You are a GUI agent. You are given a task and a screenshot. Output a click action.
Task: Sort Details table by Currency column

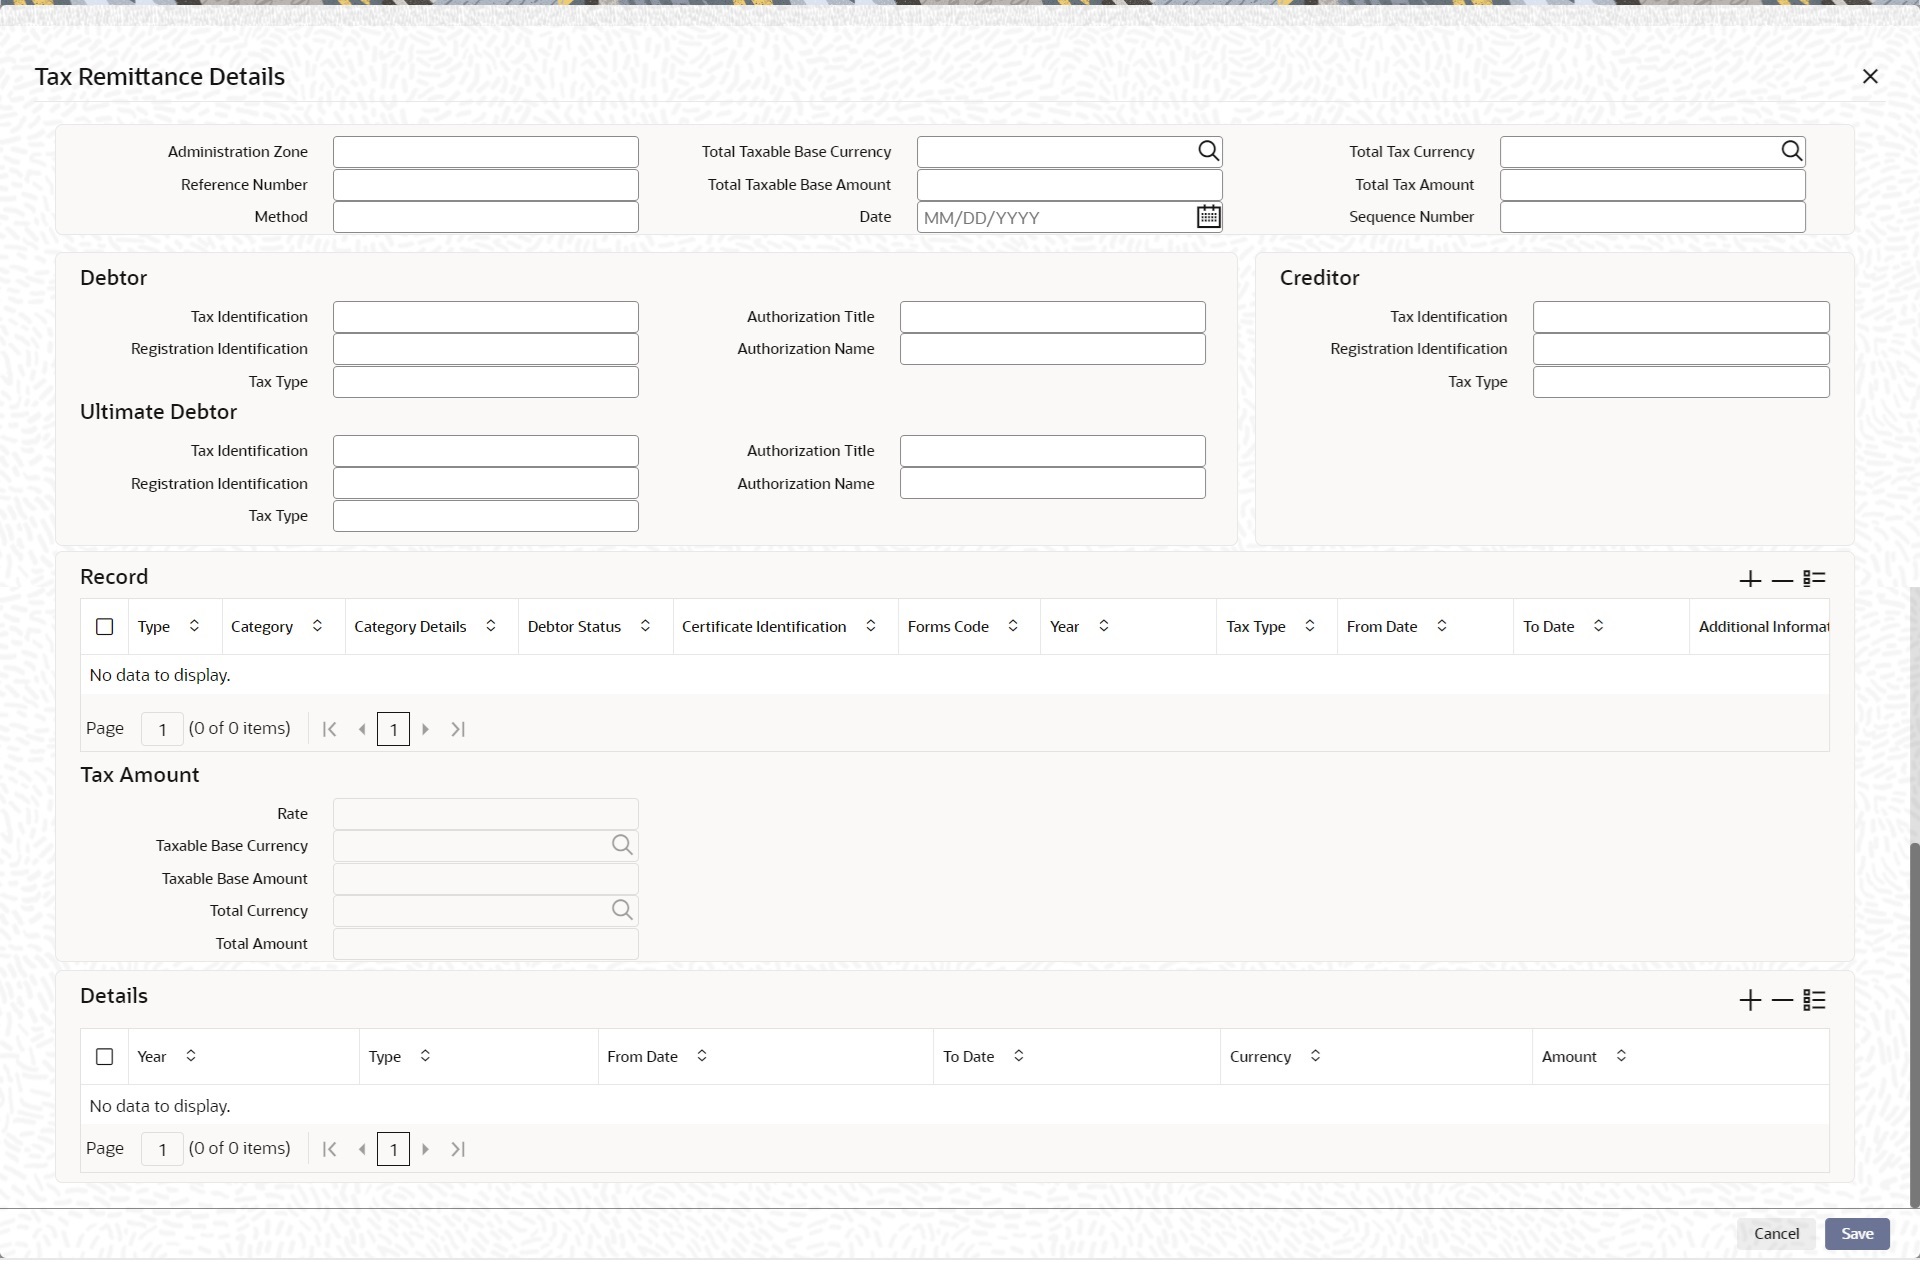pos(1315,1056)
